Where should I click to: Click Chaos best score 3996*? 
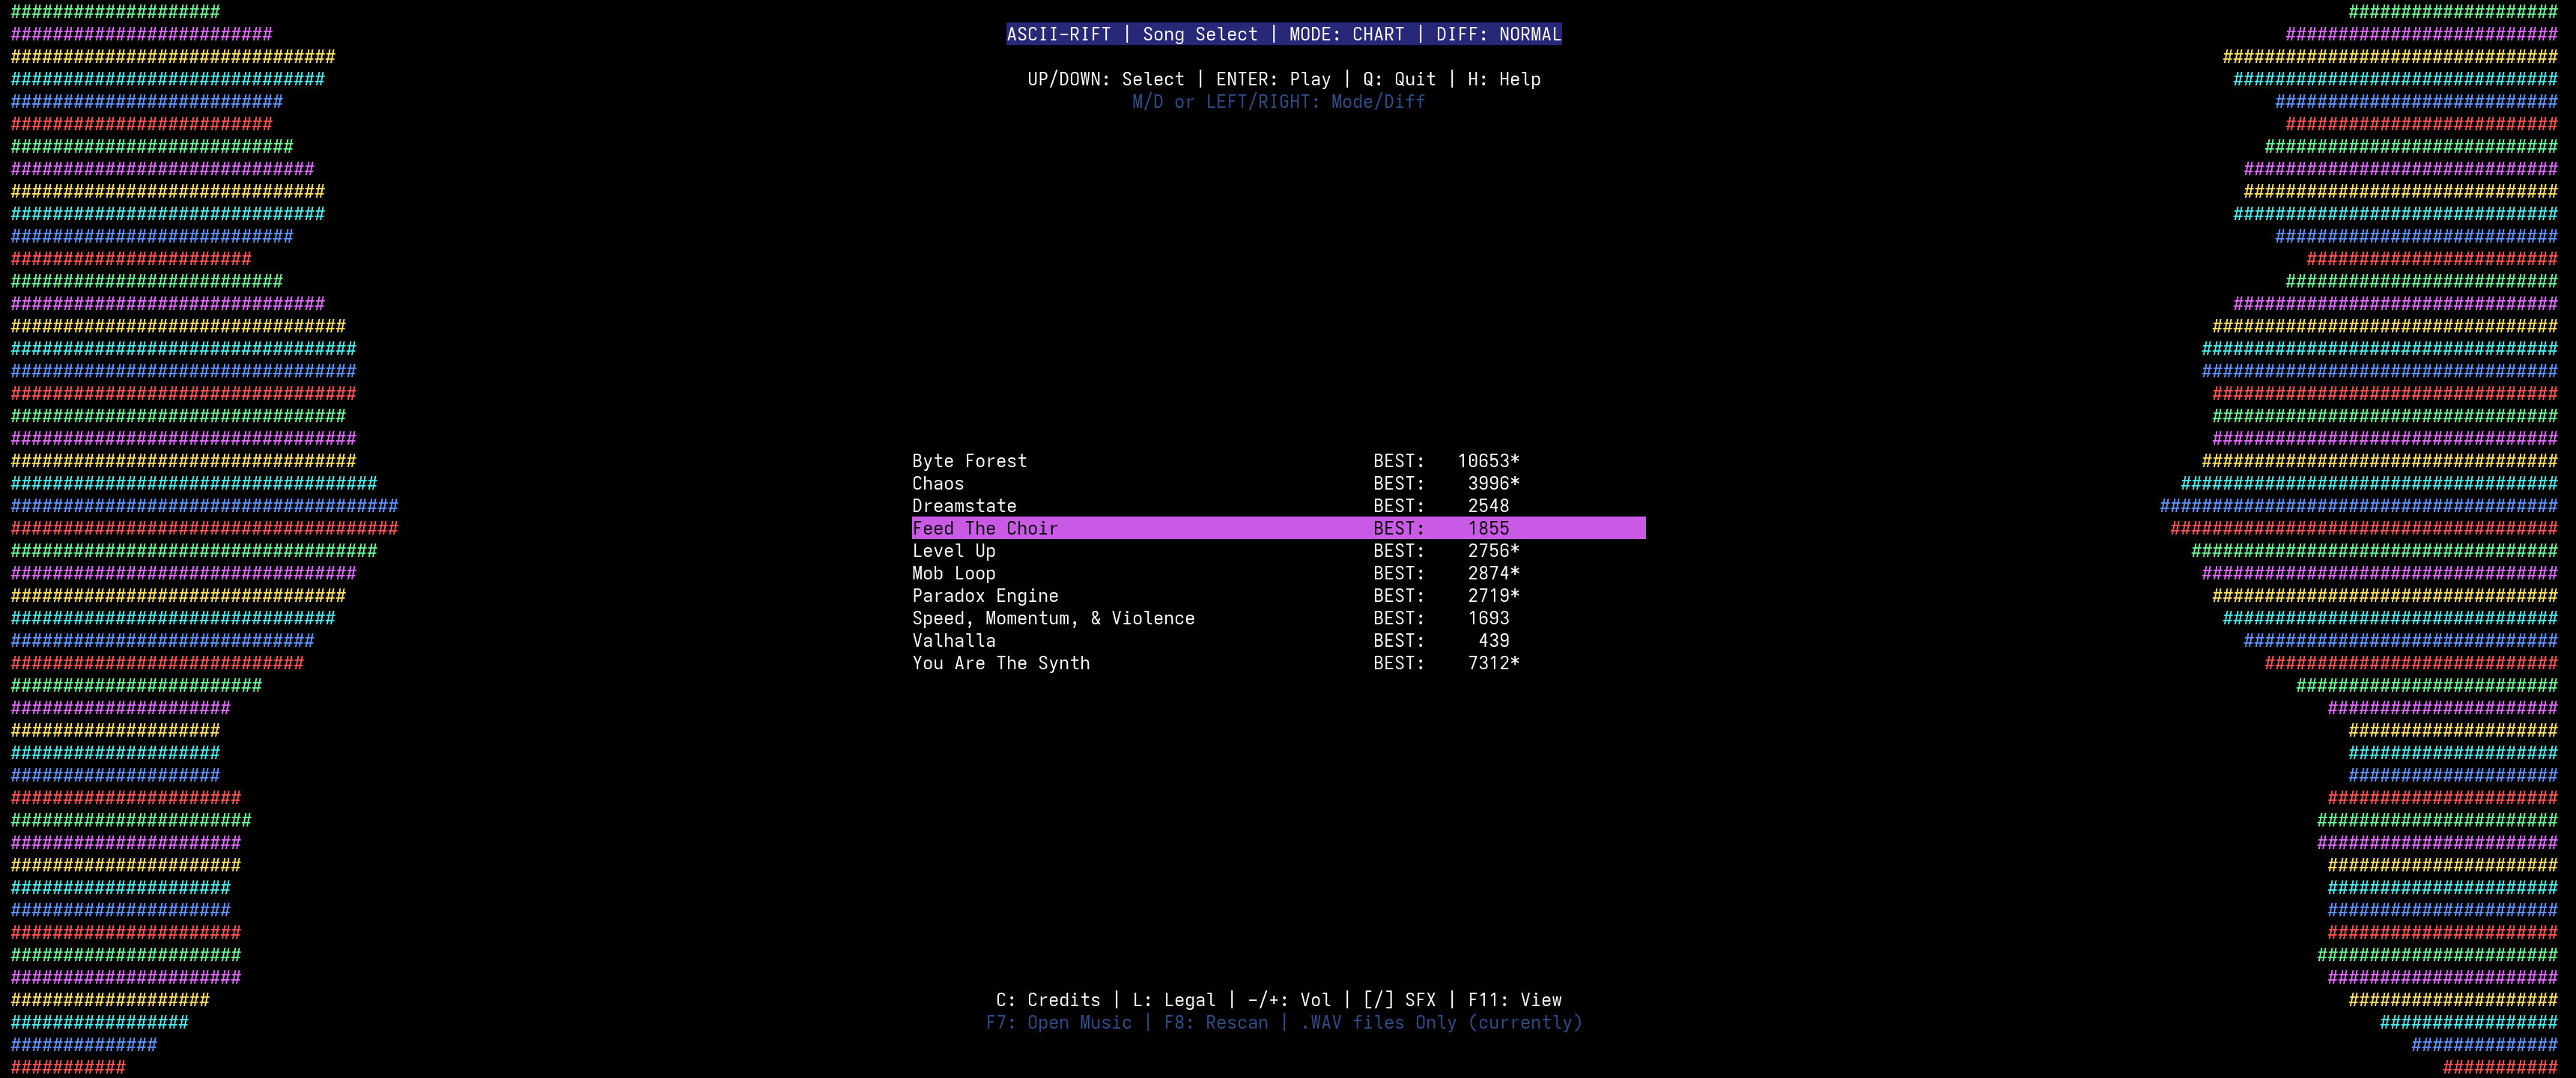(1493, 483)
